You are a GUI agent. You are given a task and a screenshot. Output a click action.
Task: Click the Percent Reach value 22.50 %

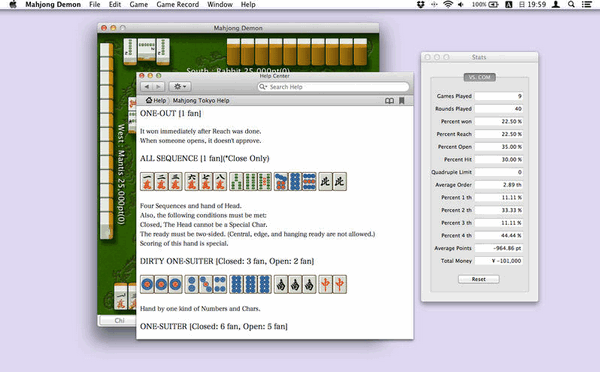pos(499,134)
